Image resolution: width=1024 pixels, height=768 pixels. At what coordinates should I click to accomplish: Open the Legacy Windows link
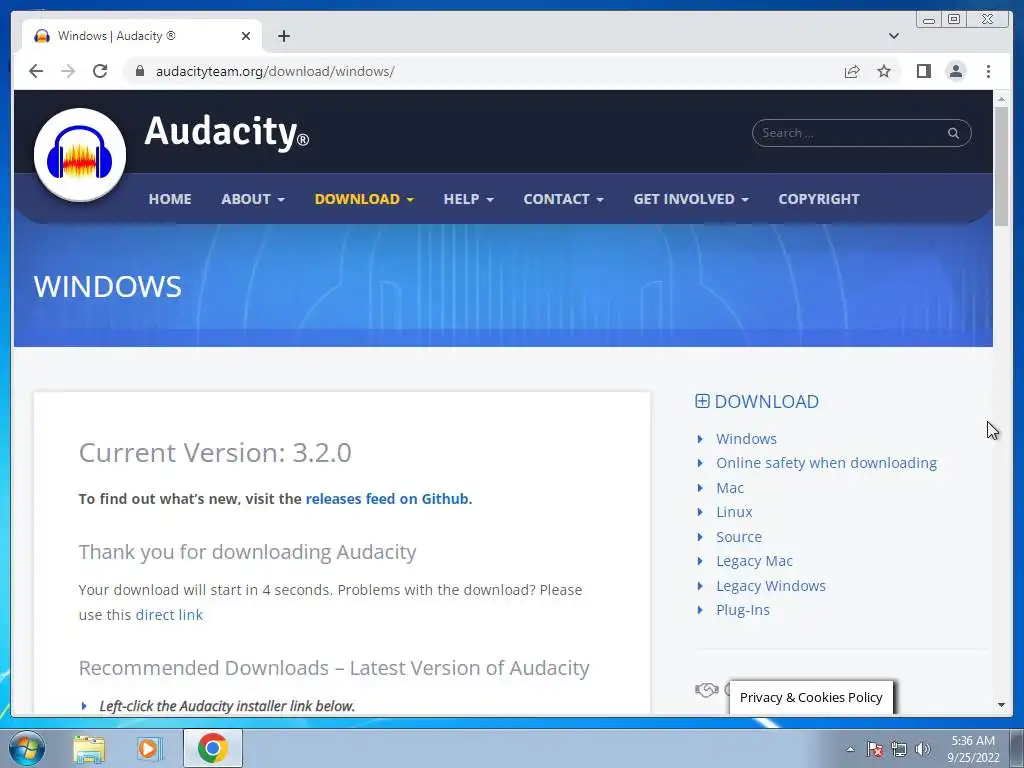tap(771, 586)
